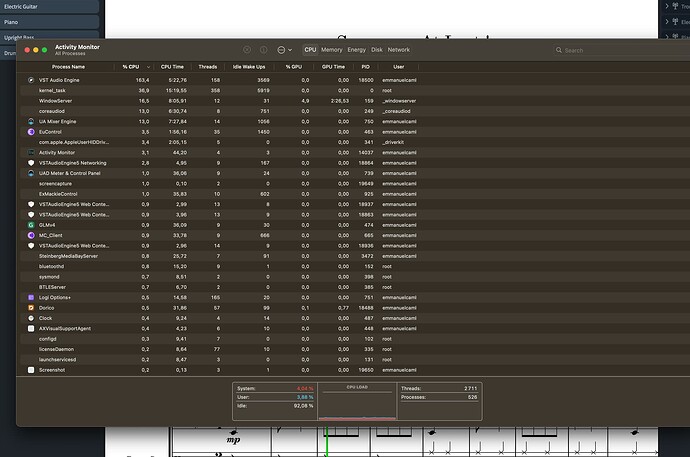Click the Clock process icon
This screenshot has width=690, height=457.
coord(31,318)
